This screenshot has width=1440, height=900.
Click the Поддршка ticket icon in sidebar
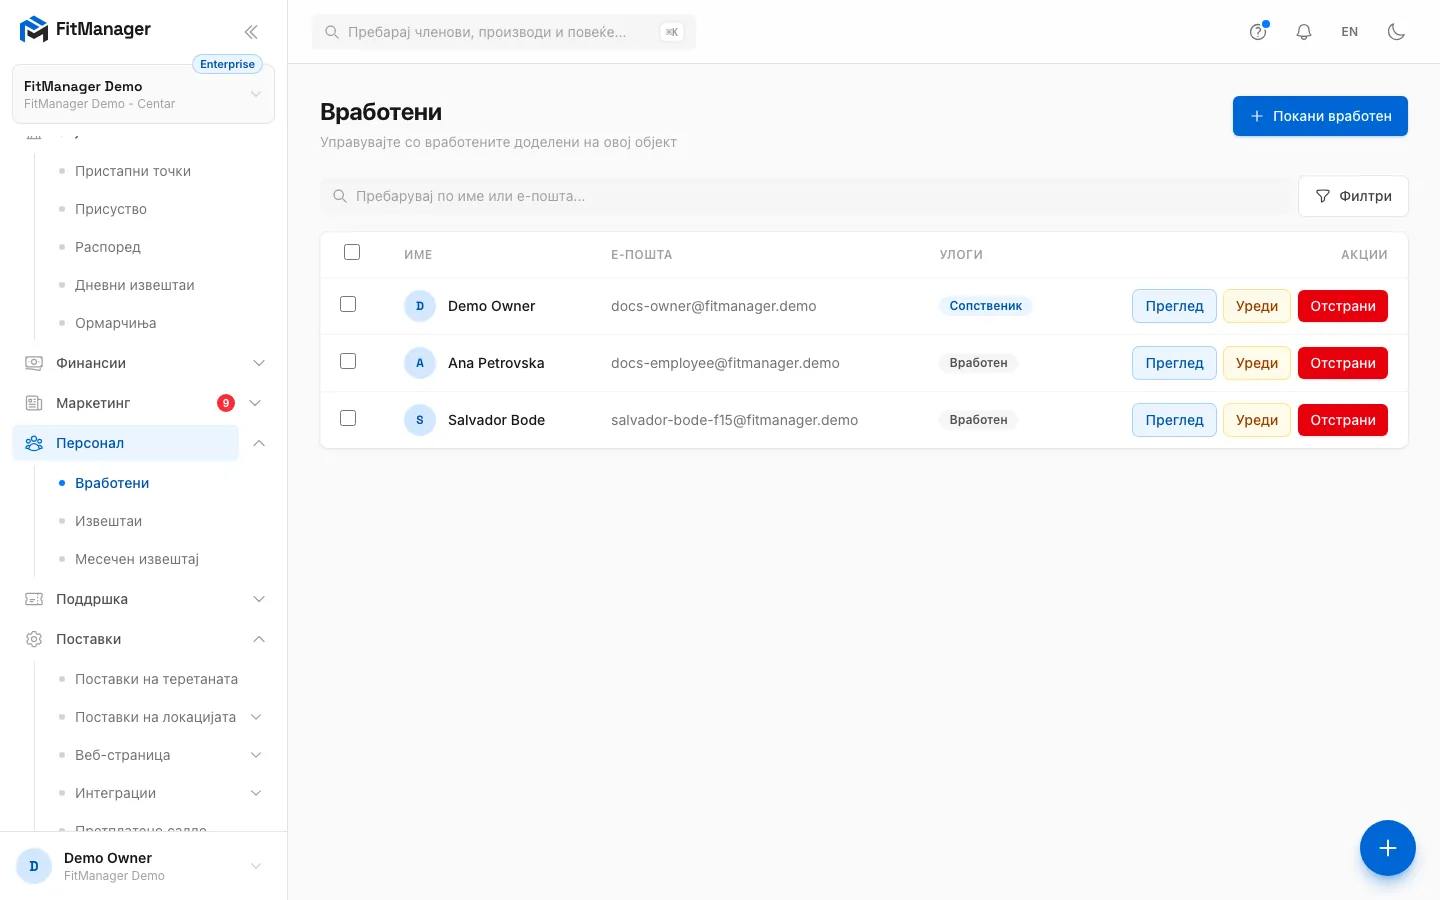coord(34,599)
